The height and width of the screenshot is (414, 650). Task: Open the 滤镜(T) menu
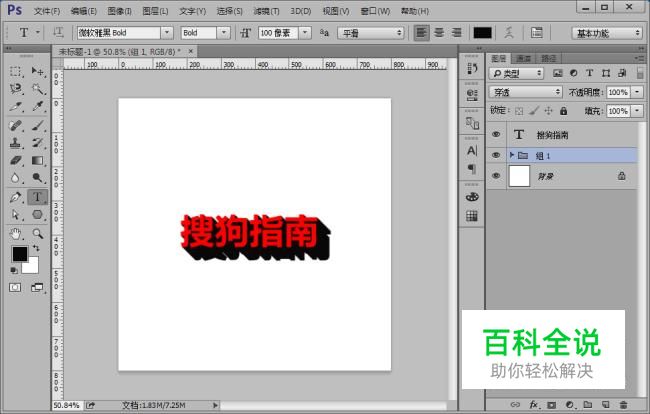point(266,11)
